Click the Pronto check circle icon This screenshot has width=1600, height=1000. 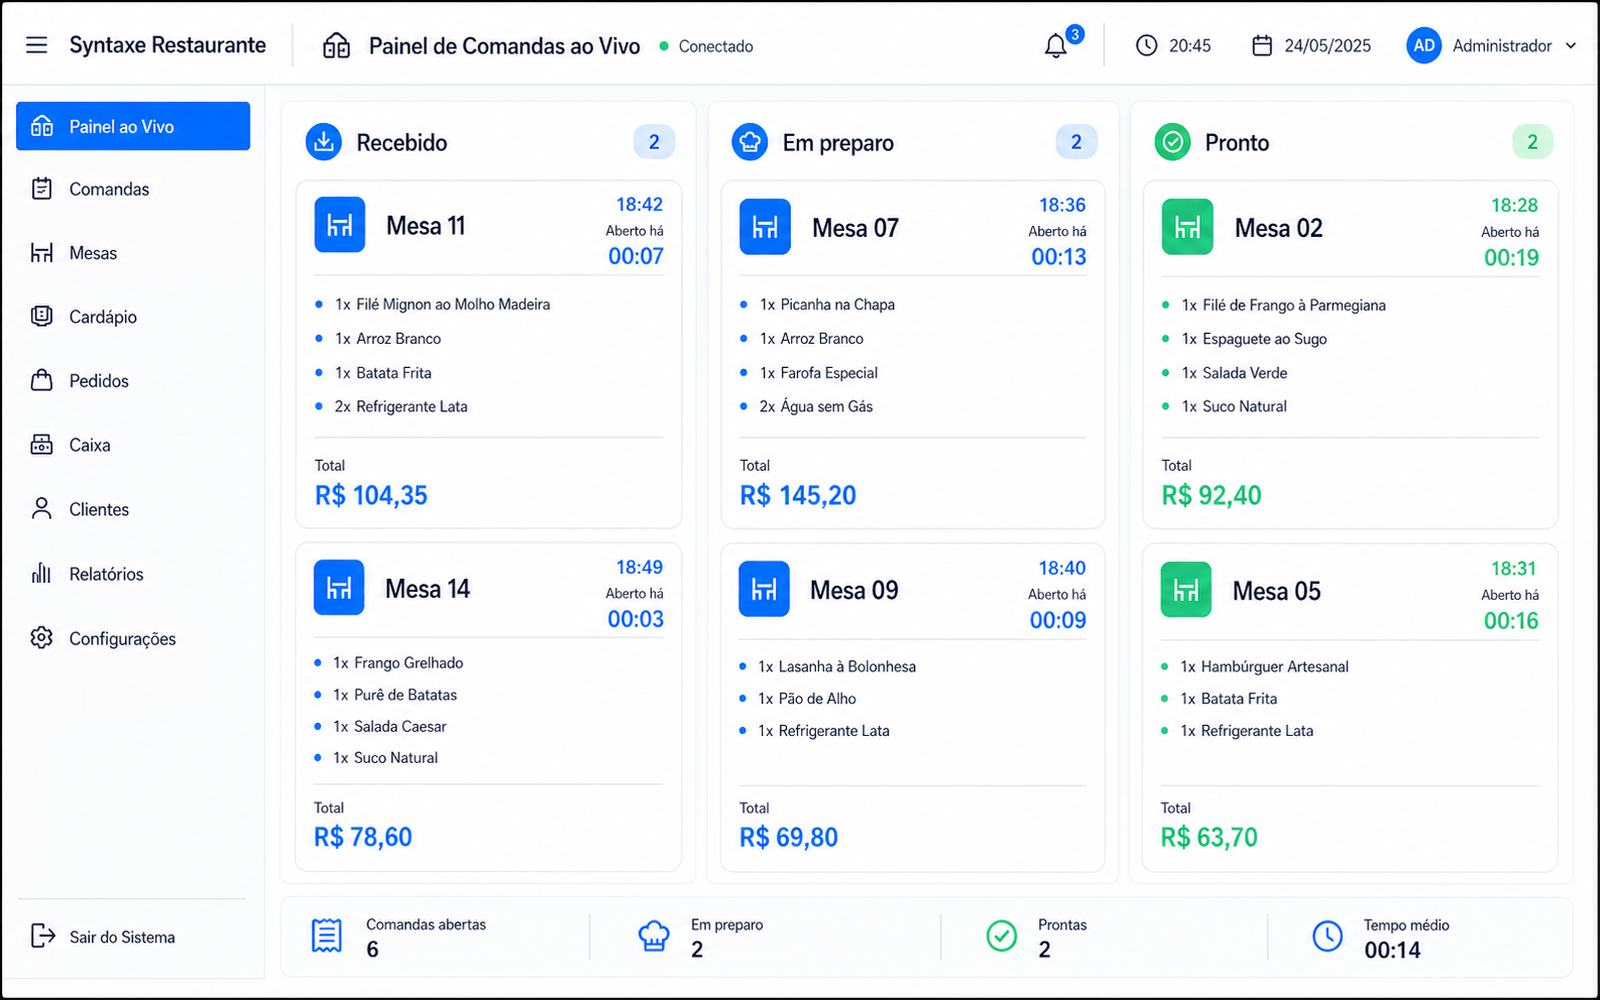[1173, 142]
